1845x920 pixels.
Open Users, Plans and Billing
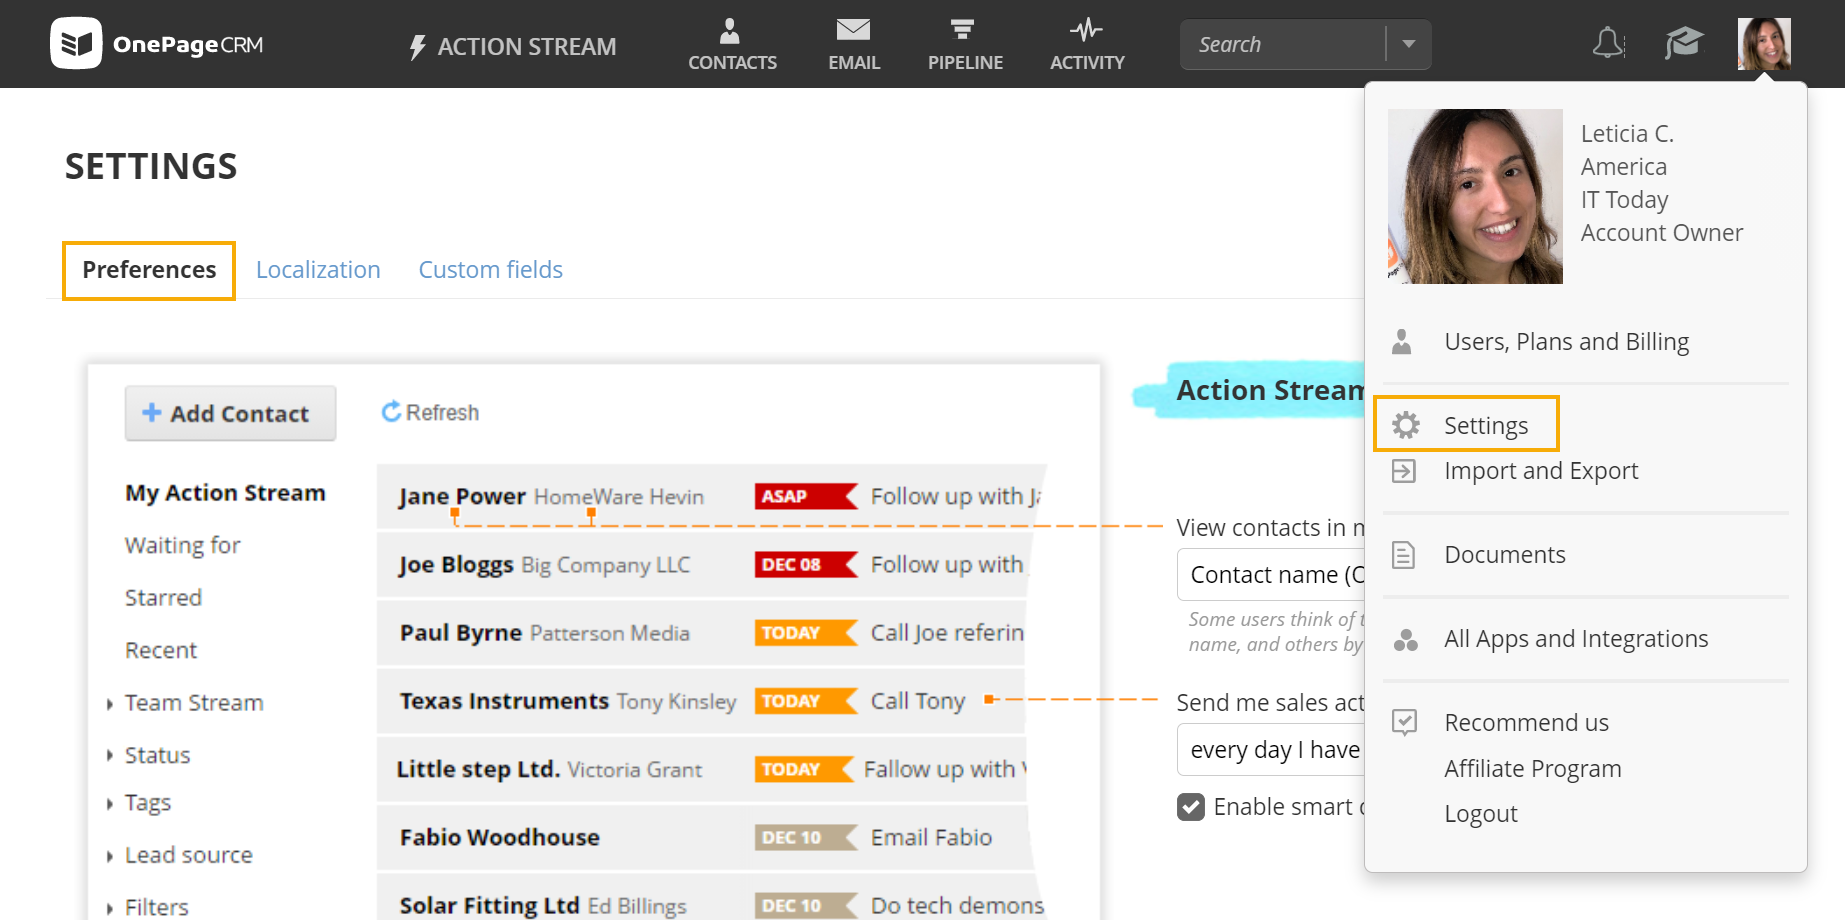click(x=1566, y=342)
